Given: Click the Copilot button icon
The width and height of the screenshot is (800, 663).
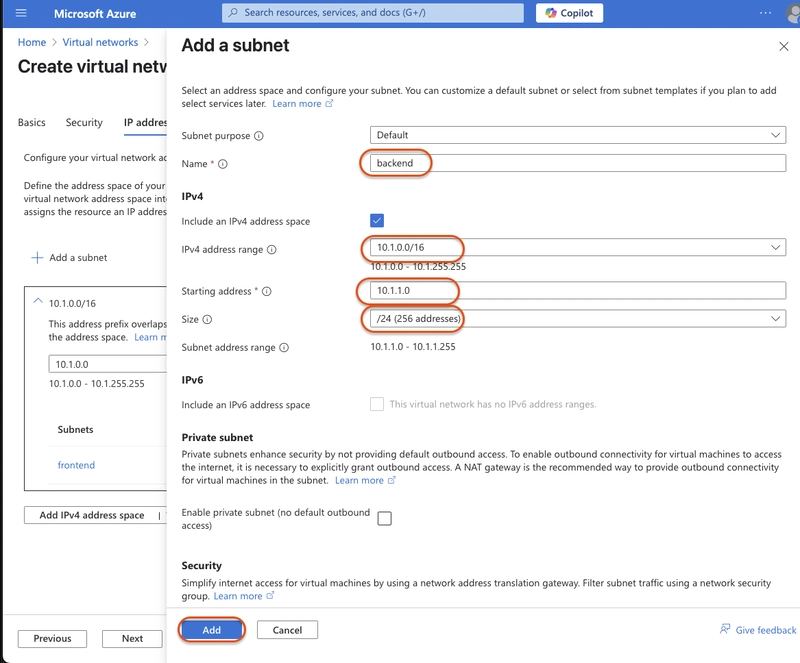Looking at the screenshot, I should tap(551, 13).
